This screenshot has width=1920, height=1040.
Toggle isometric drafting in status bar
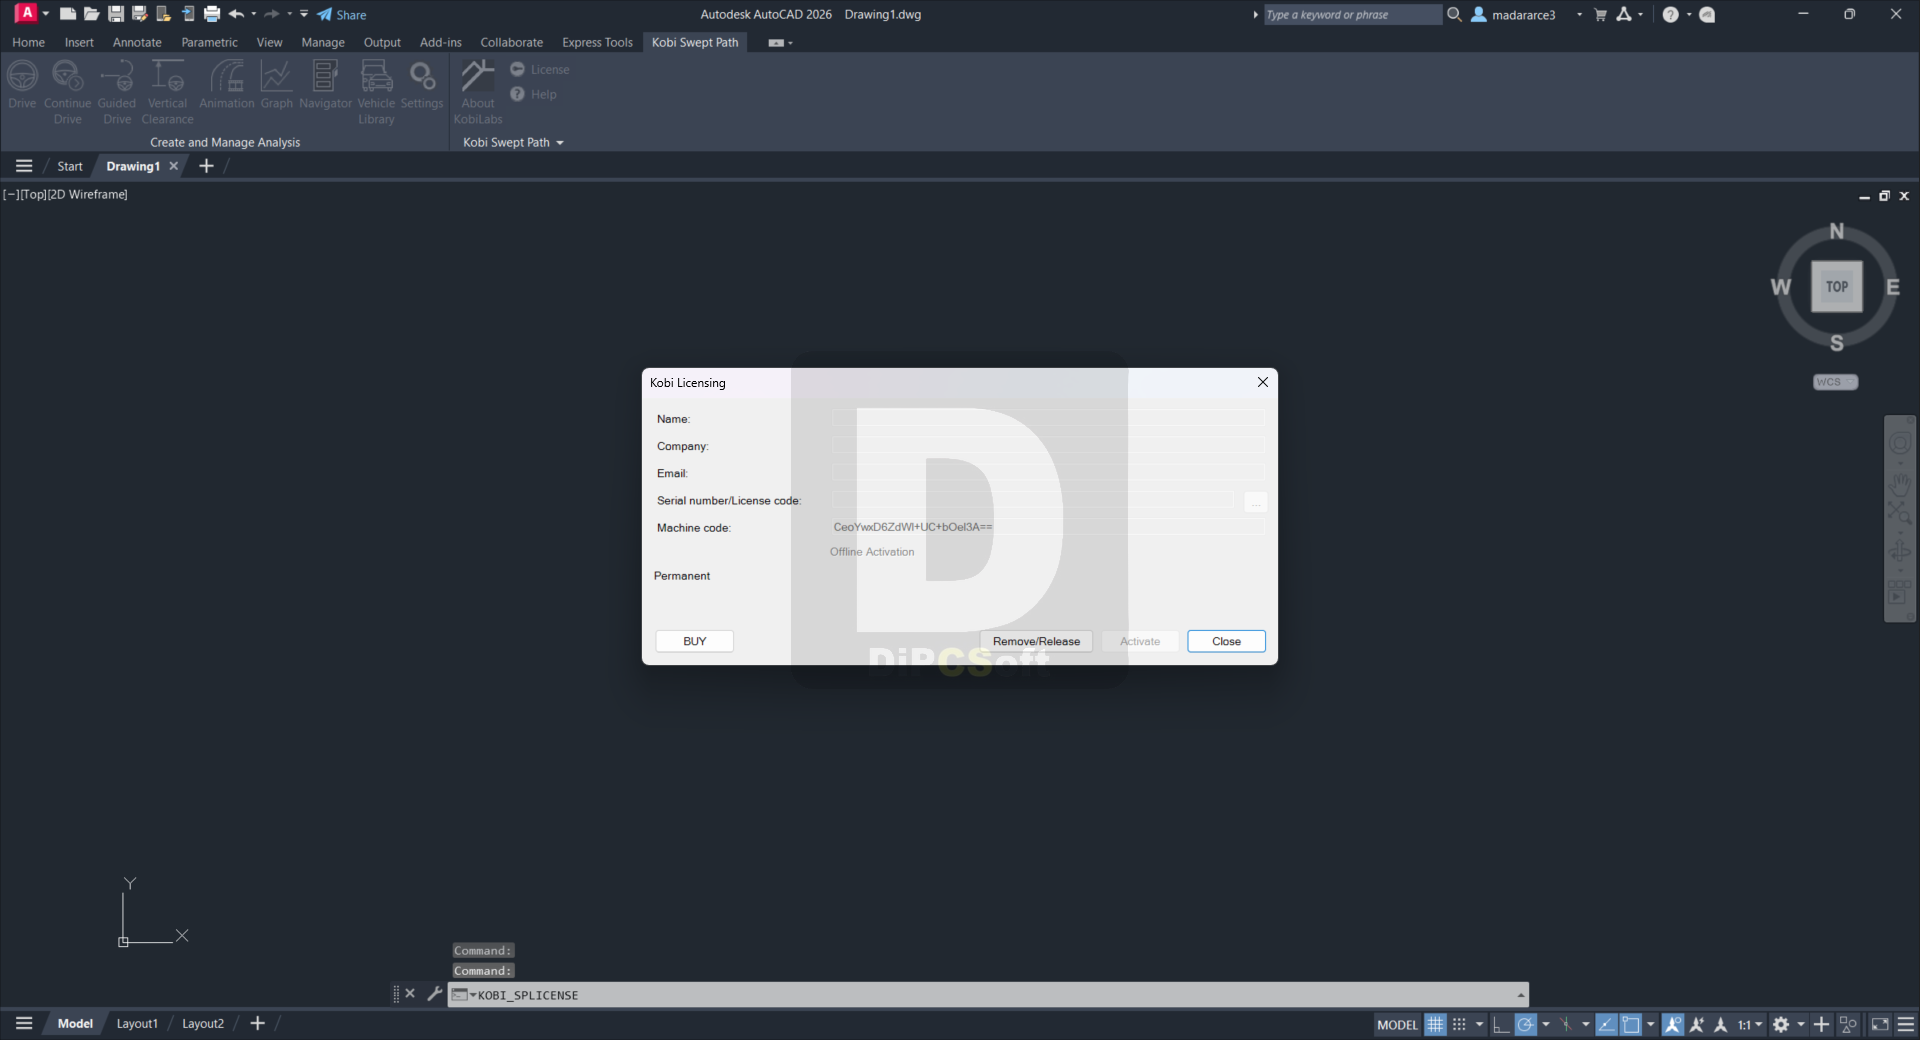(x=1566, y=1024)
